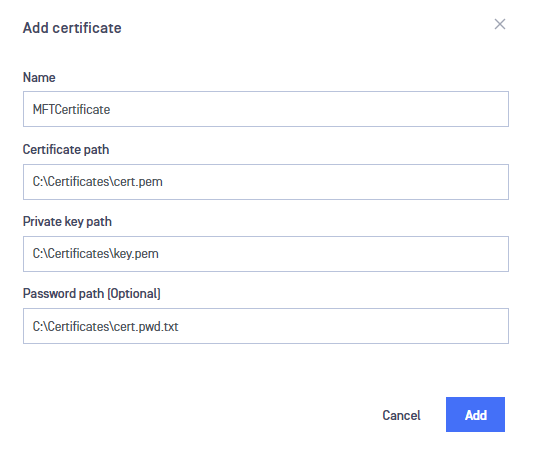Click the Password path (Optional) label

(92, 294)
